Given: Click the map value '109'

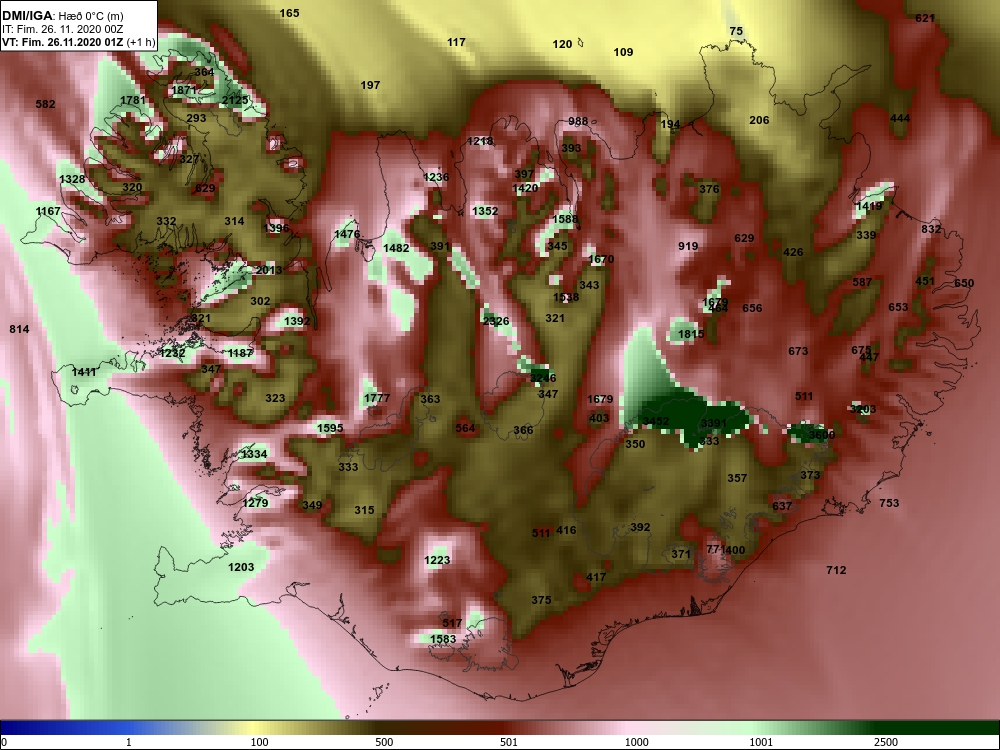Looking at the screenshot, I should pyautogui.click(x=623, y=52).
